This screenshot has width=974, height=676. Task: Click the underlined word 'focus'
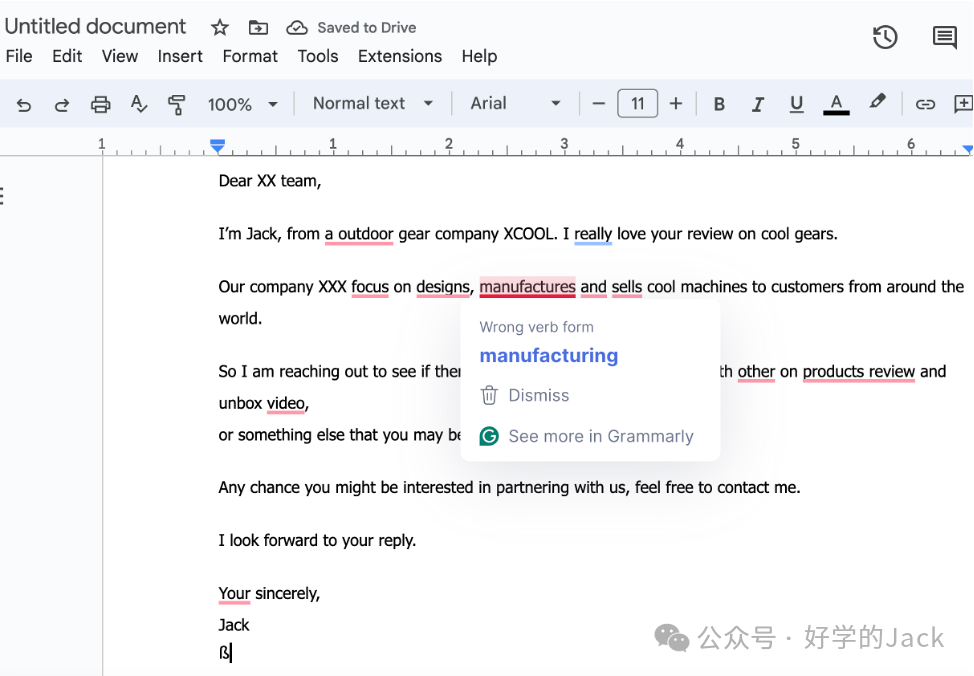370,287
